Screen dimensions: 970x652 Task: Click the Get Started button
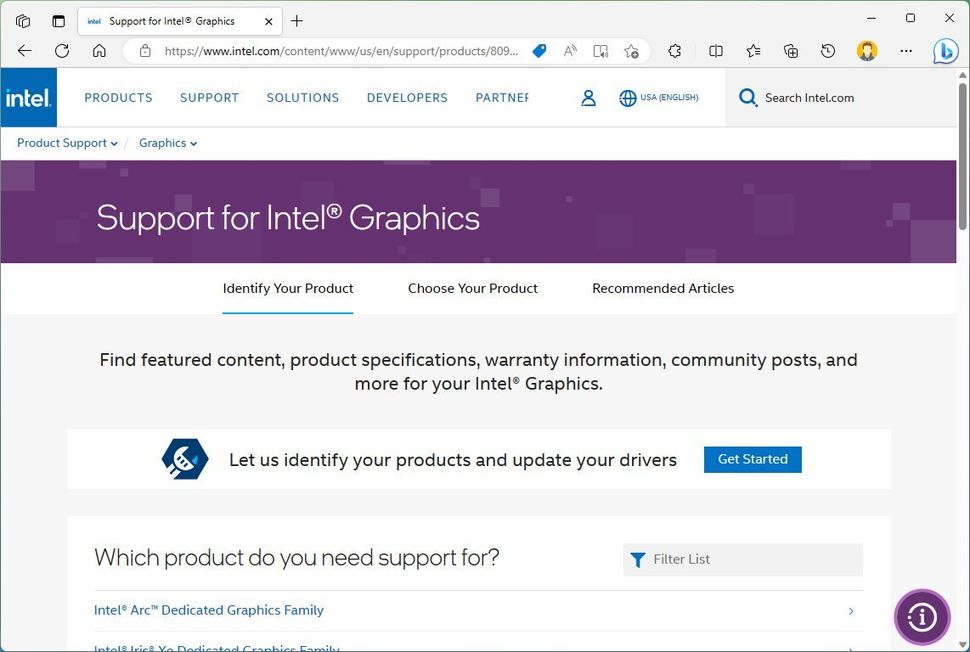(x=752, y=459)
